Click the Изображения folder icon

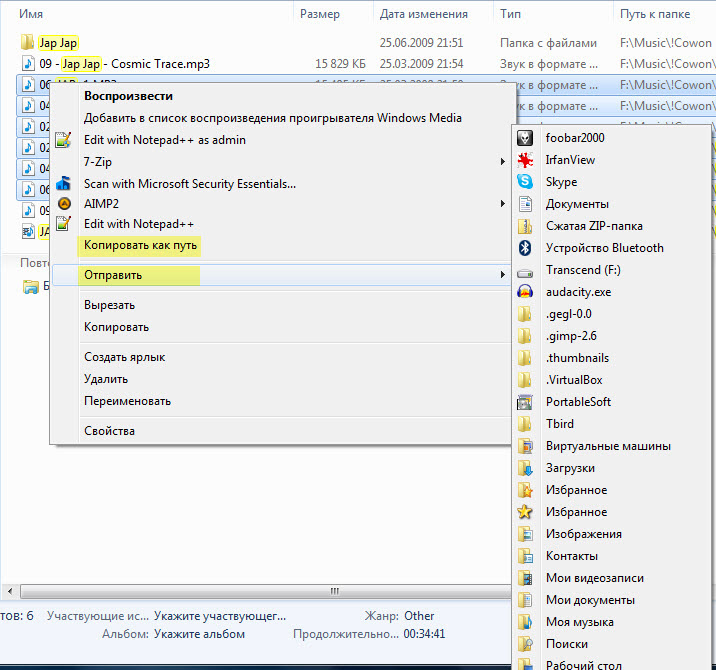click(x=525, y=534)
